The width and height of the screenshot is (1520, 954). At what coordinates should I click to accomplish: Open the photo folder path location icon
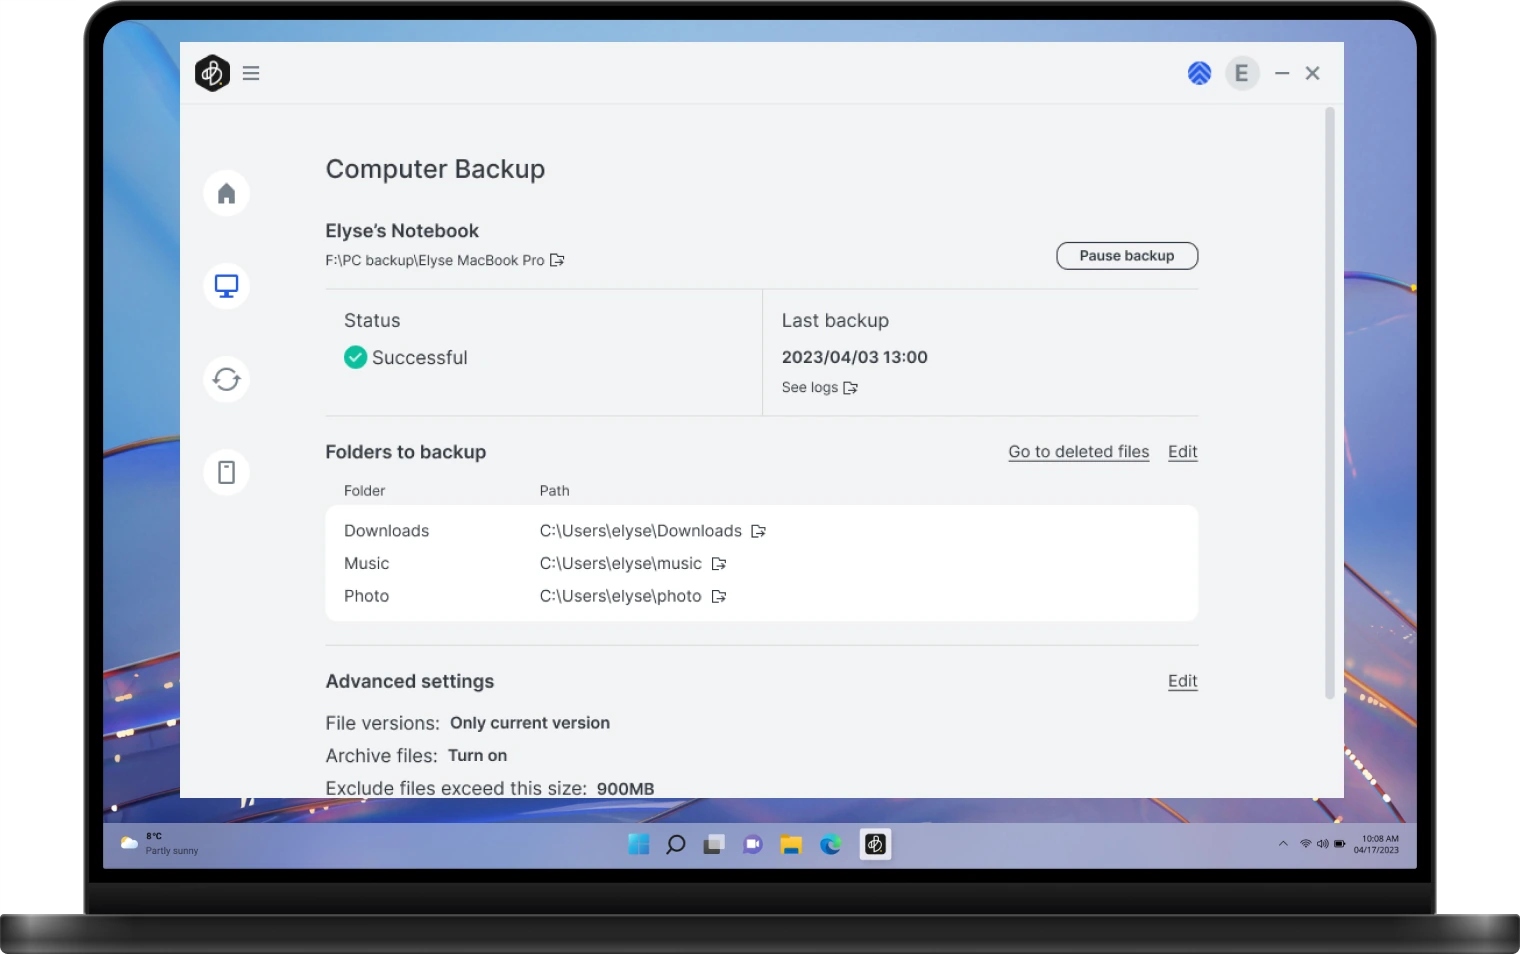[x=719, y=596]
